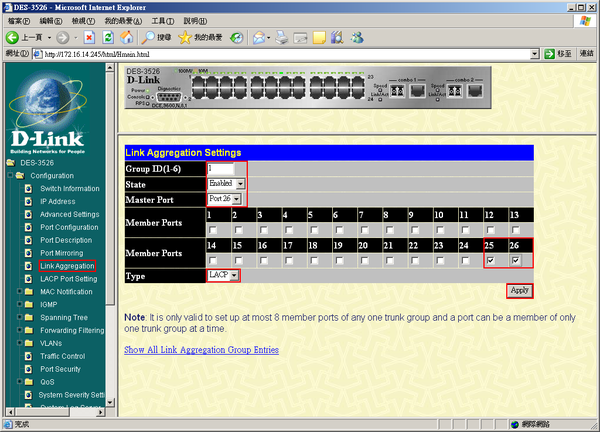Click the sidebar vertical scrollbar thumb
The height and width of the screenshot is (432, 600).
[x=110, y=189]
